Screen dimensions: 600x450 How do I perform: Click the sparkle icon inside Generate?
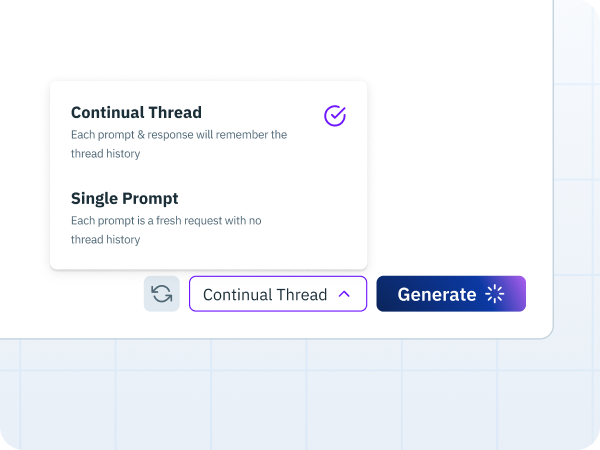click(495, 294)
